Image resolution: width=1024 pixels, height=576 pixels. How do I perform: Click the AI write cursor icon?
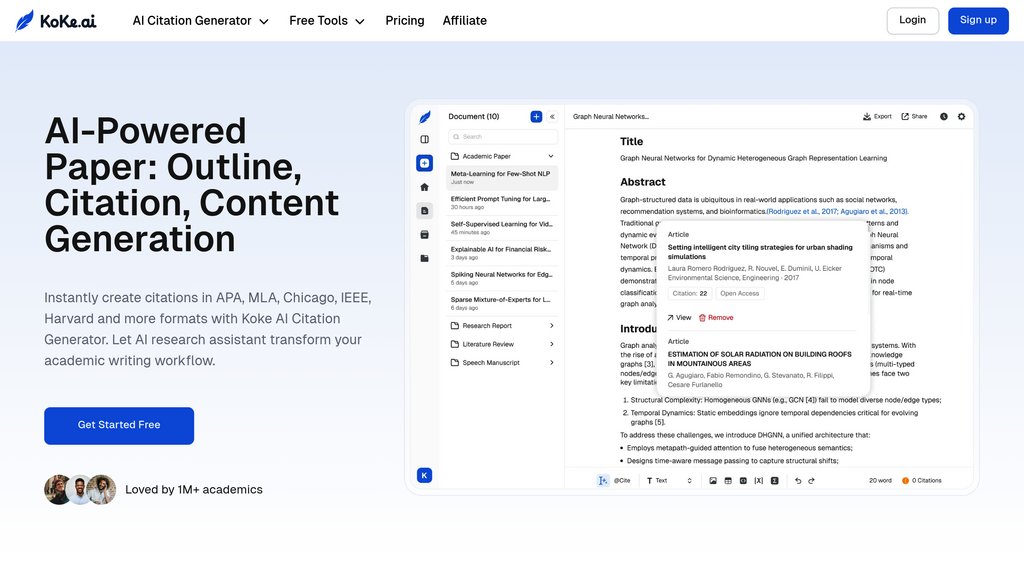point(602,481)
